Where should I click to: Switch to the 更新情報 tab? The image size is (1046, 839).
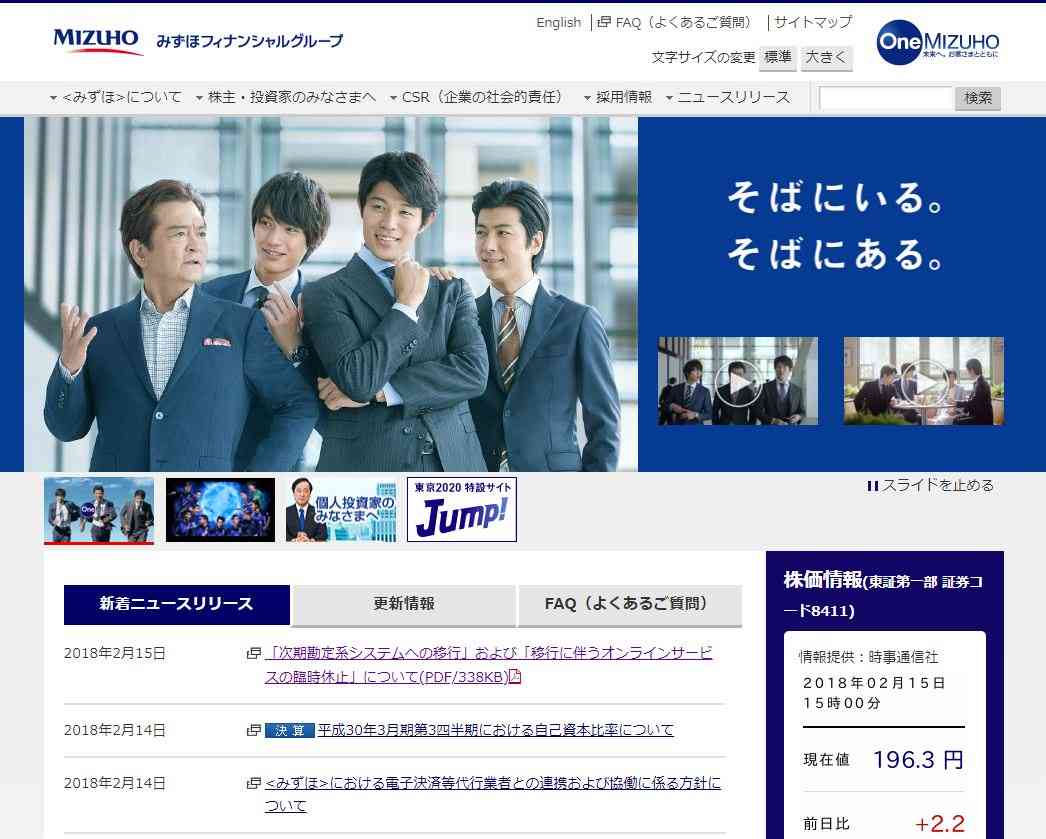pos(404,604)
